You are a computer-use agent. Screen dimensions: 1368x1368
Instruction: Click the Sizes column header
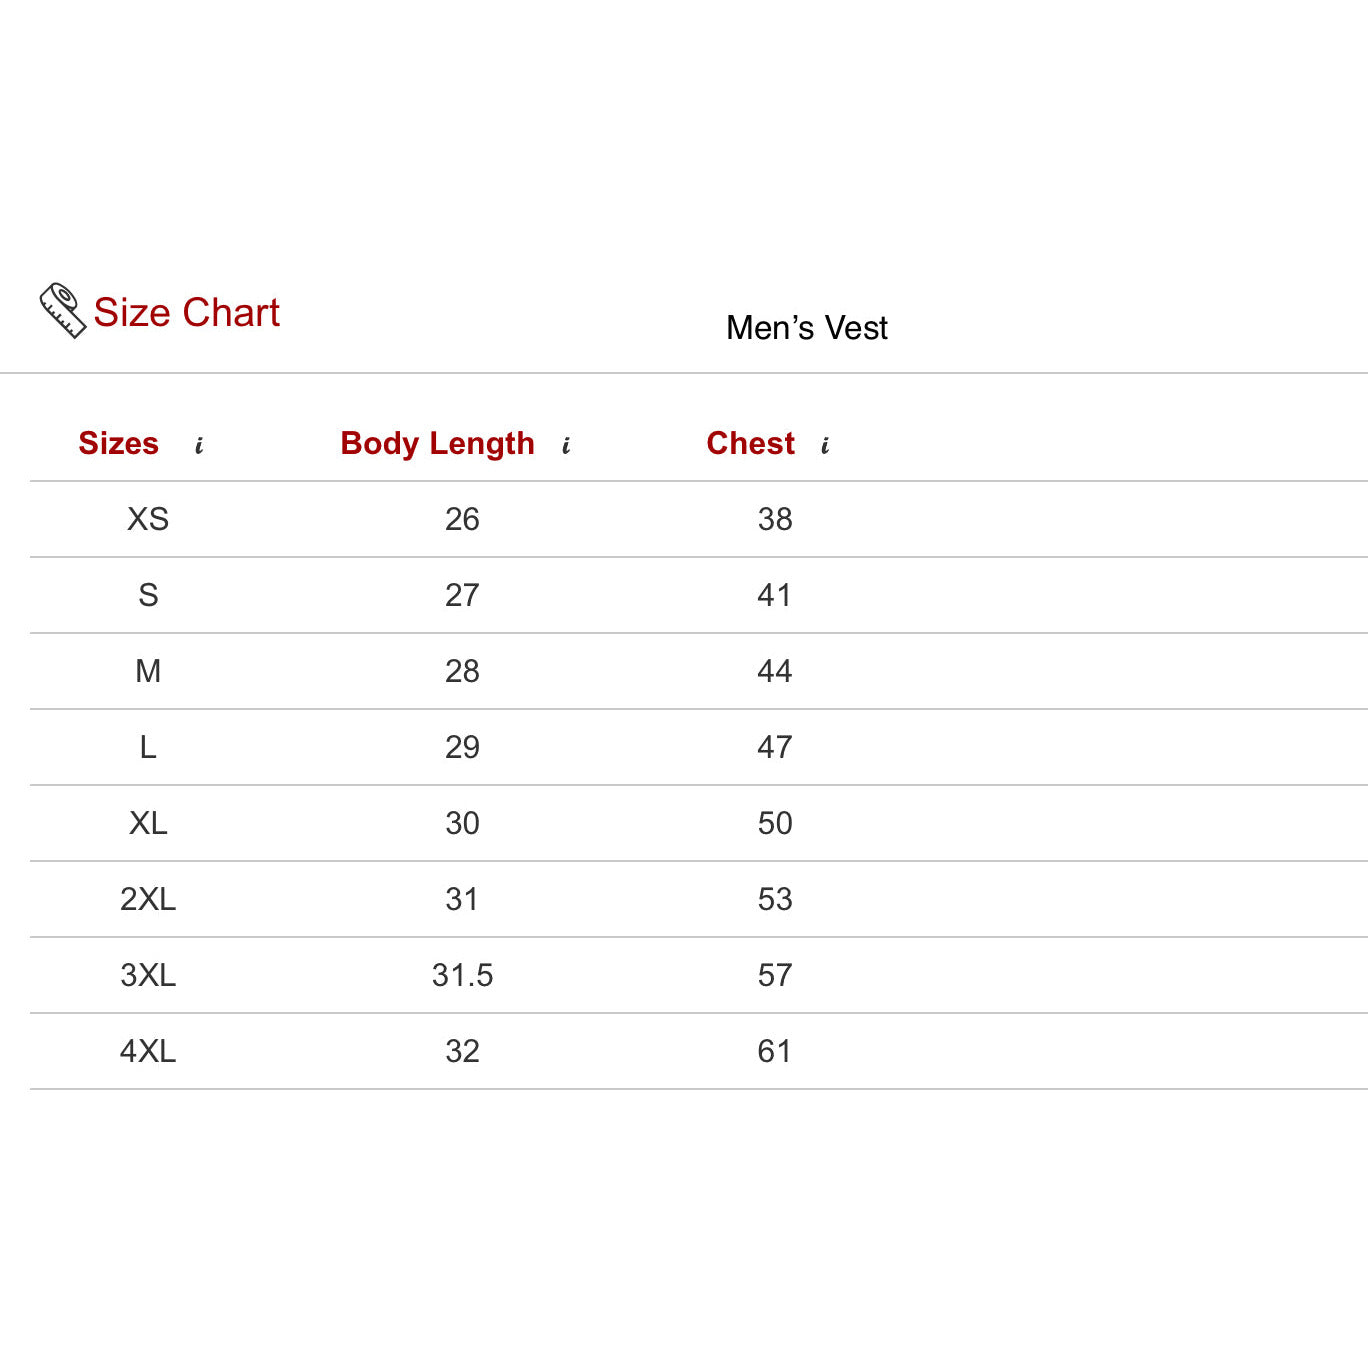(x=118, y=444)
